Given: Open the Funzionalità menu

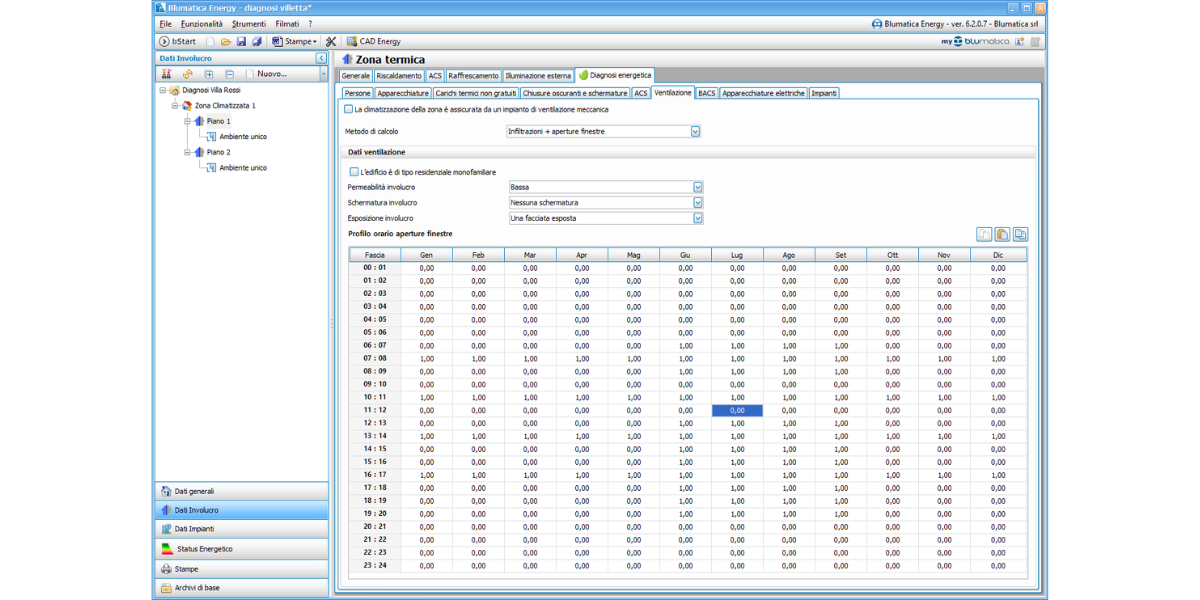Looking at the screenshot, I should [x=202, y=23].
